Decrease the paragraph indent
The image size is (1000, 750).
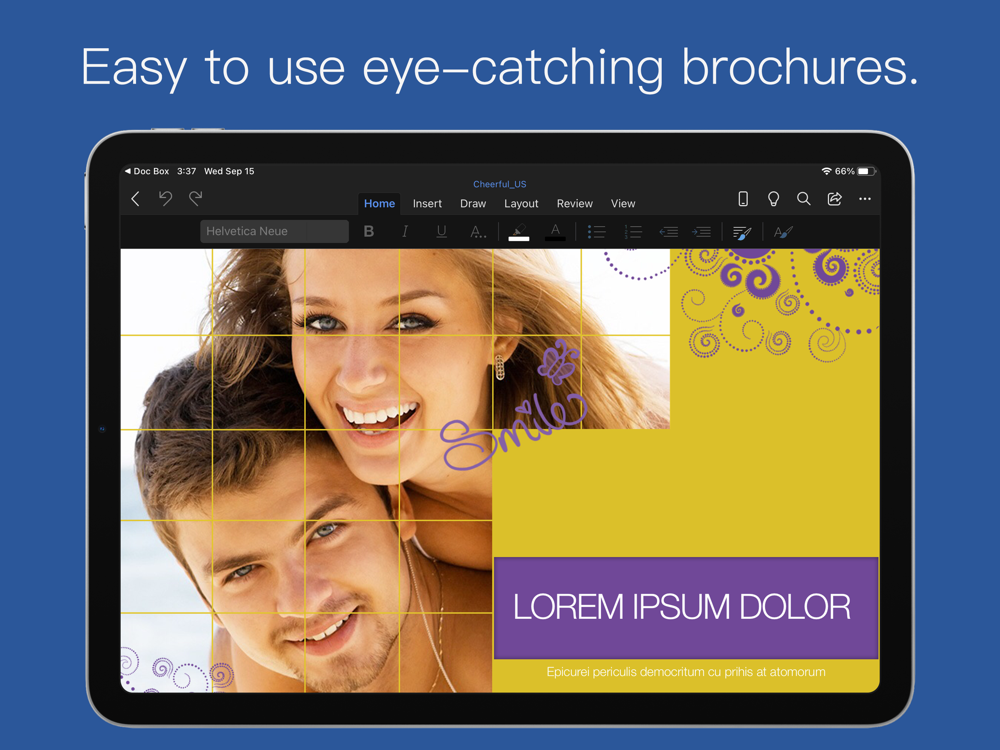[x=668, y=232]
